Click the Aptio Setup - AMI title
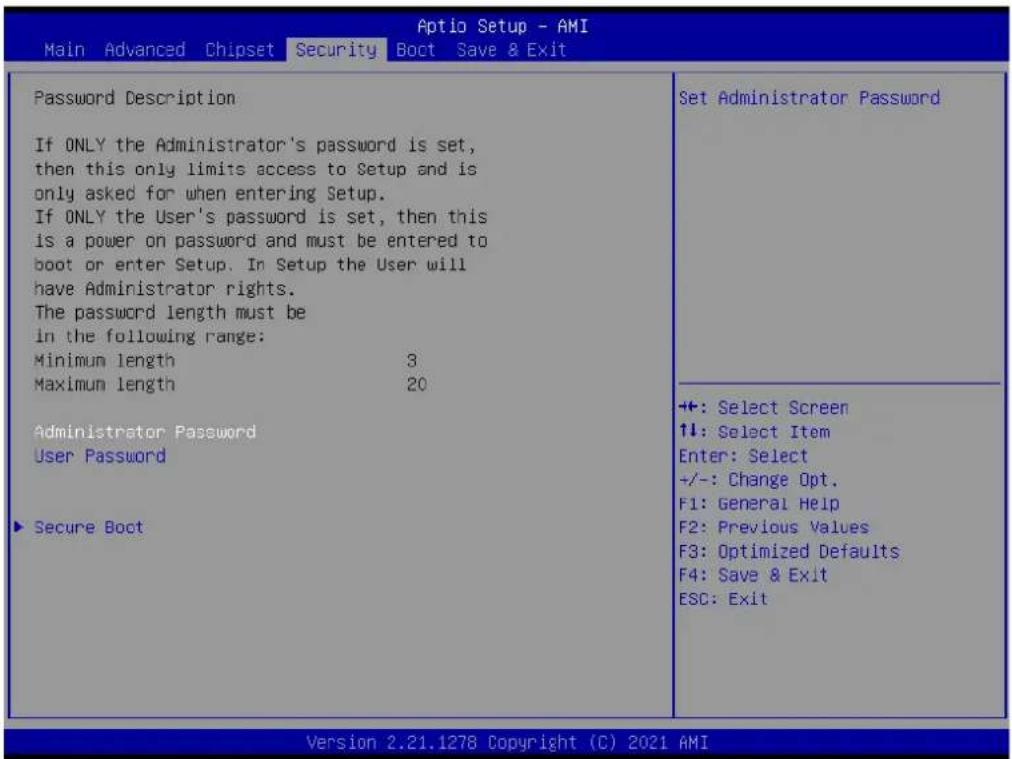1012x759 pixels. point(503,26)
